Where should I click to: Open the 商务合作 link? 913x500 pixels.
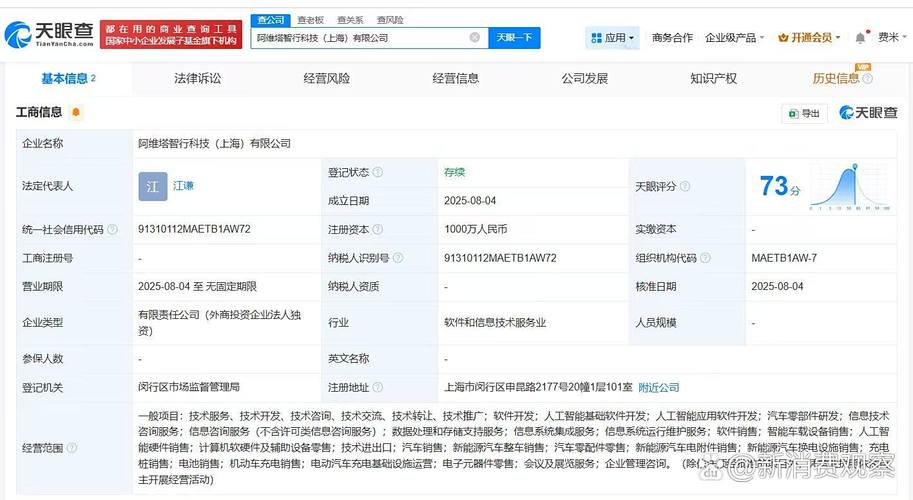click(672, 38)
